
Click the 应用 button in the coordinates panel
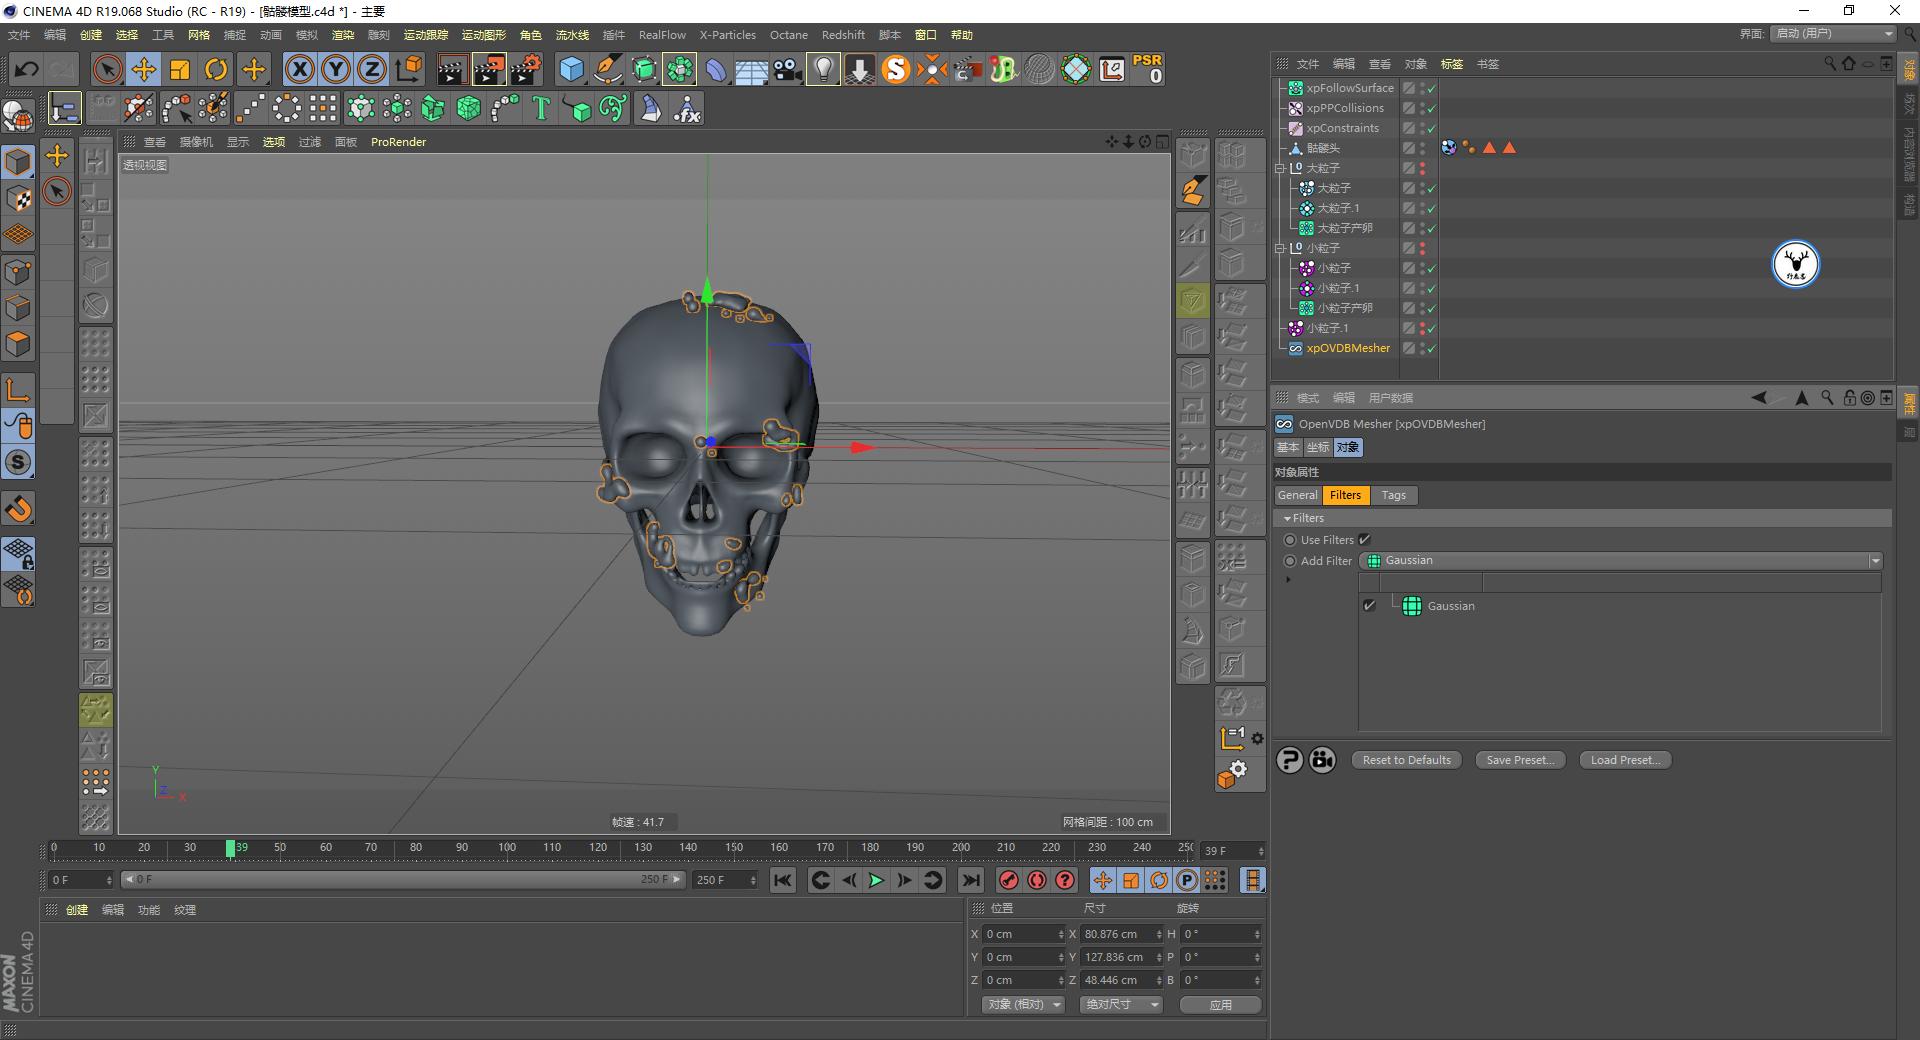pyautogui.click(x=1220, y=1004)
